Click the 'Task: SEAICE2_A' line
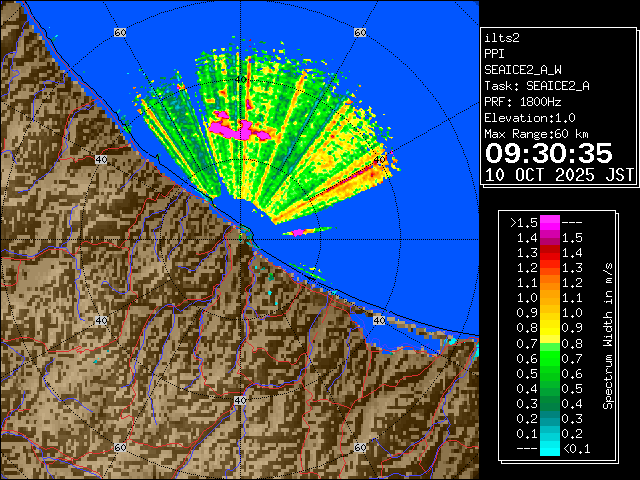The width and height of the screenshot is (640, 480). point(536,86)
